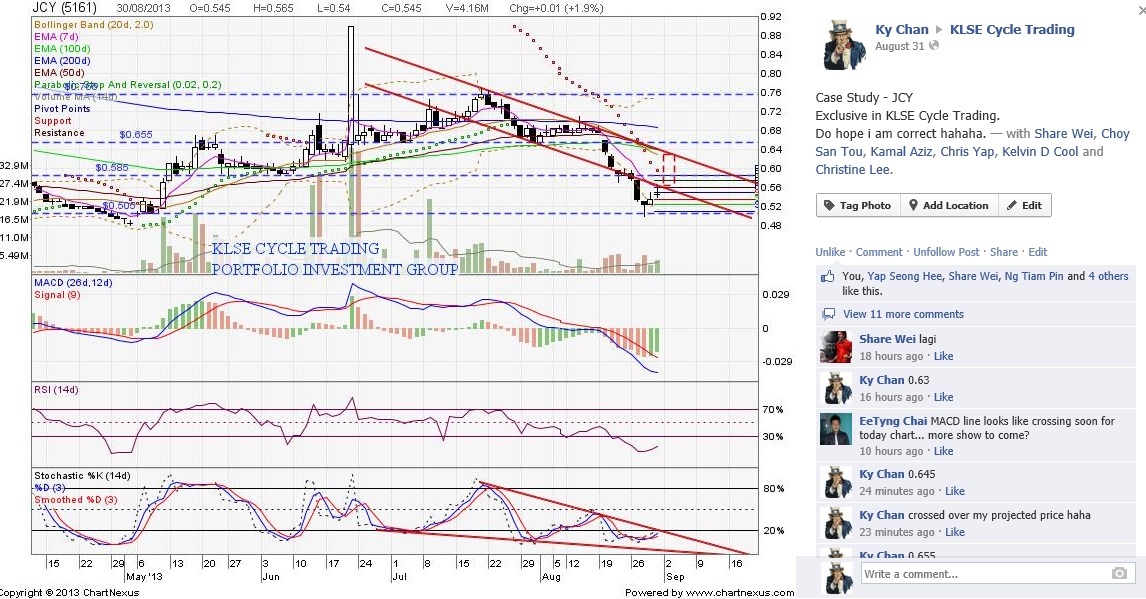Click the comments bubble icon

[828, 314]
